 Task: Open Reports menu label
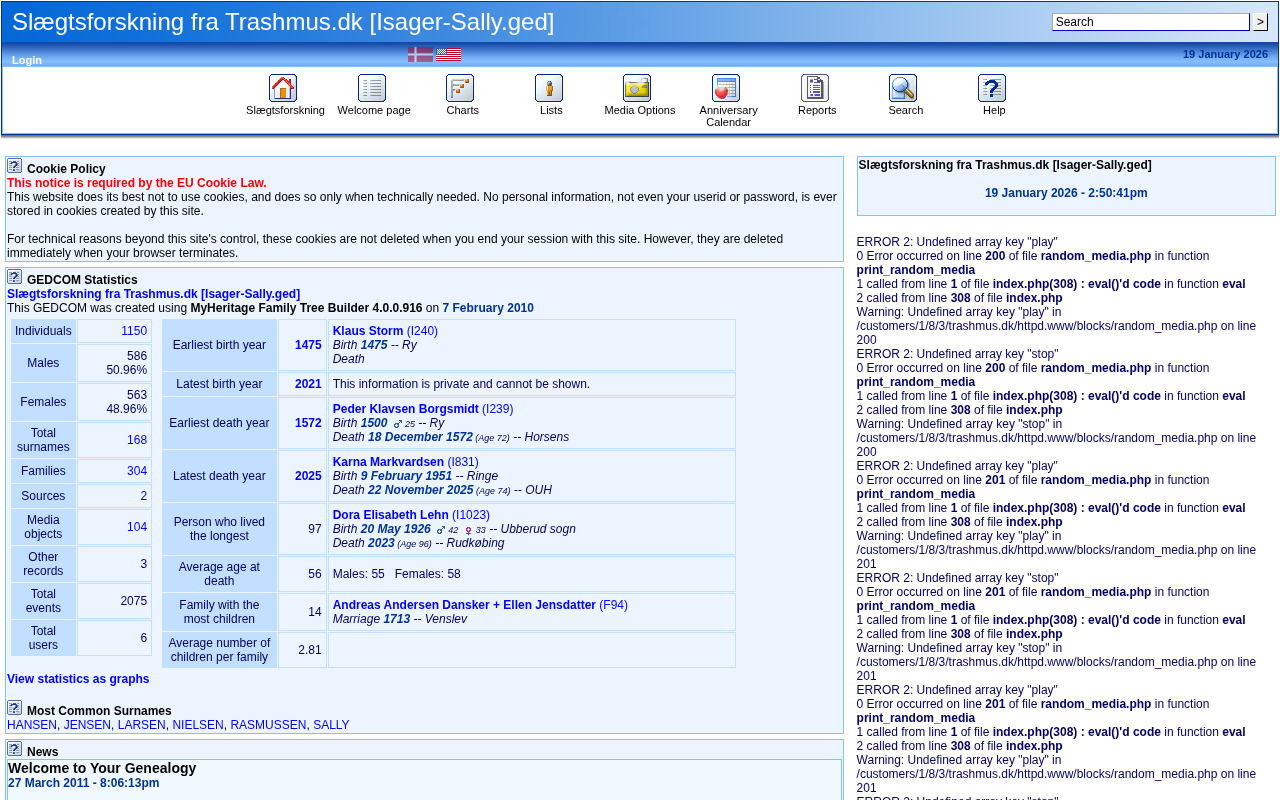point(817,110)
